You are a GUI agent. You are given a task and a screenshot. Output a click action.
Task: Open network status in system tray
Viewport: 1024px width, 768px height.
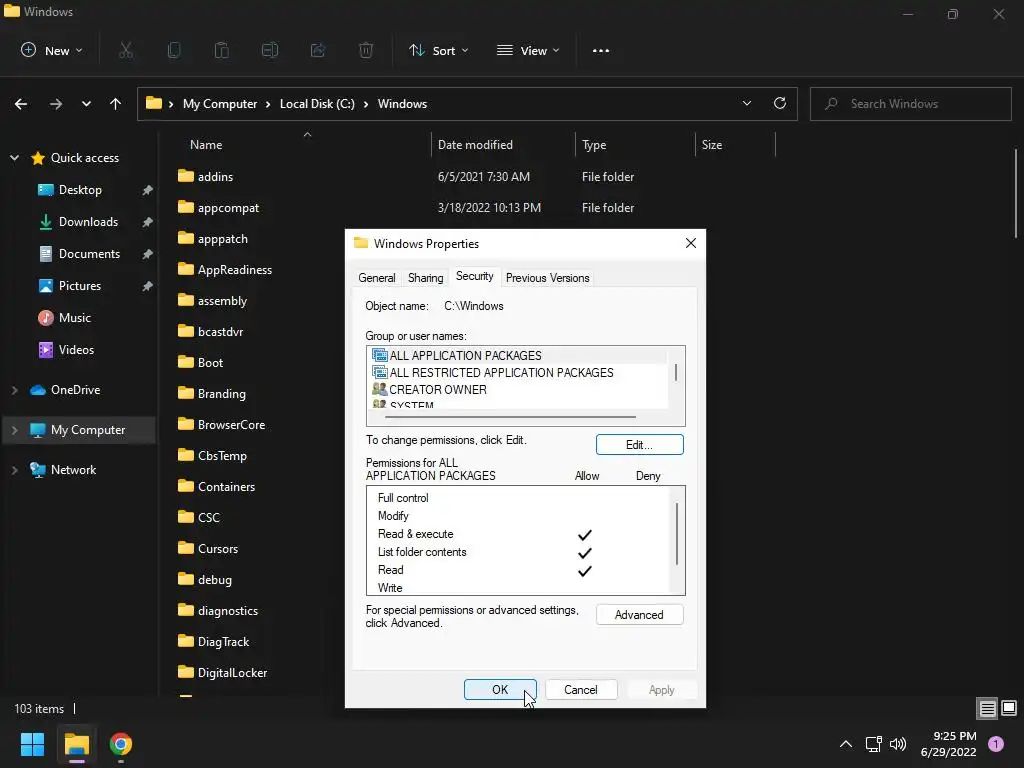point(873,744)
